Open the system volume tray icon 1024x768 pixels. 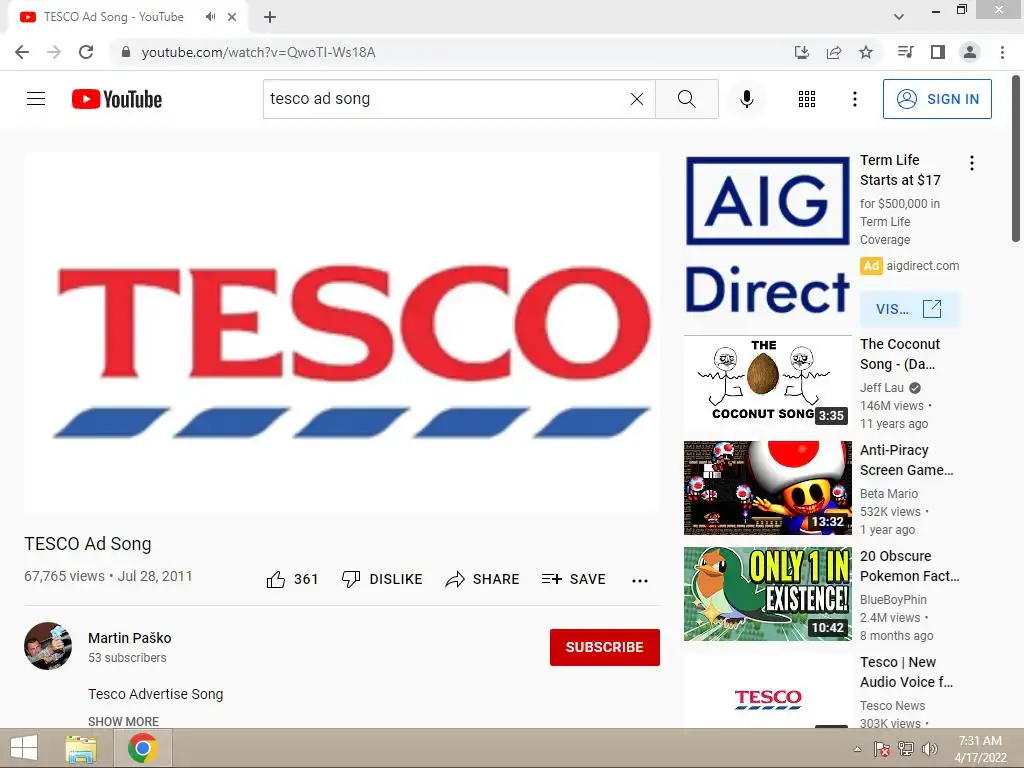(930, 749)
